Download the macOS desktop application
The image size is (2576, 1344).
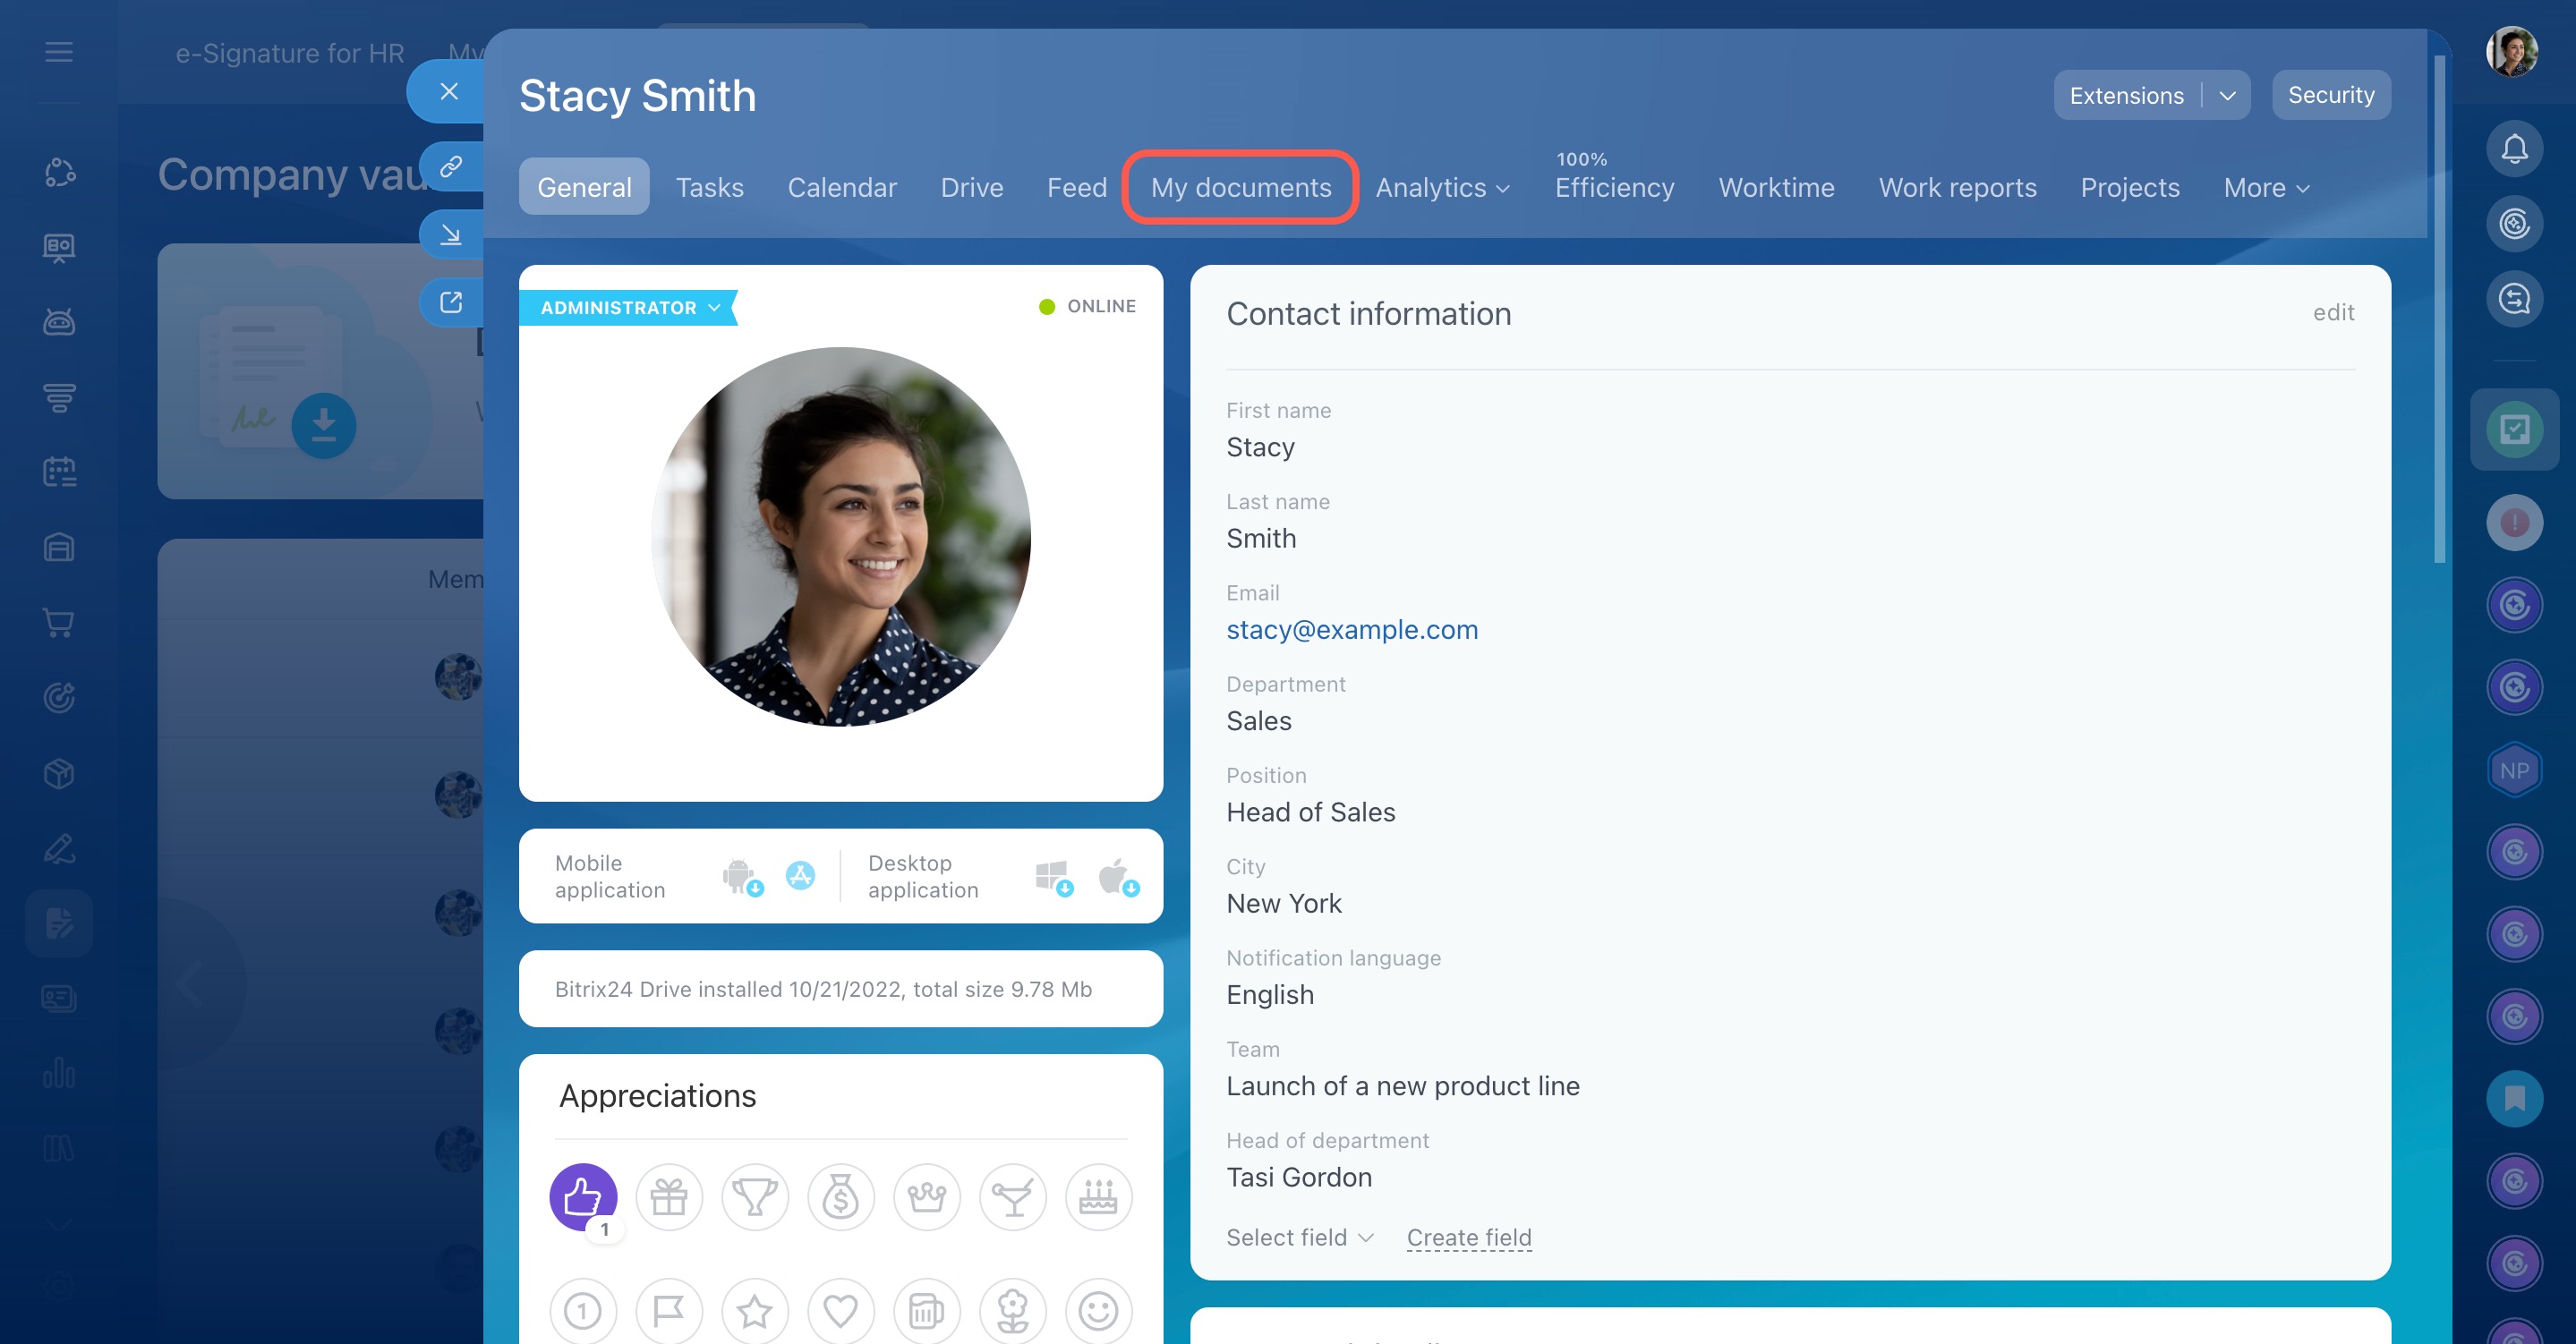coord(1118,877)
